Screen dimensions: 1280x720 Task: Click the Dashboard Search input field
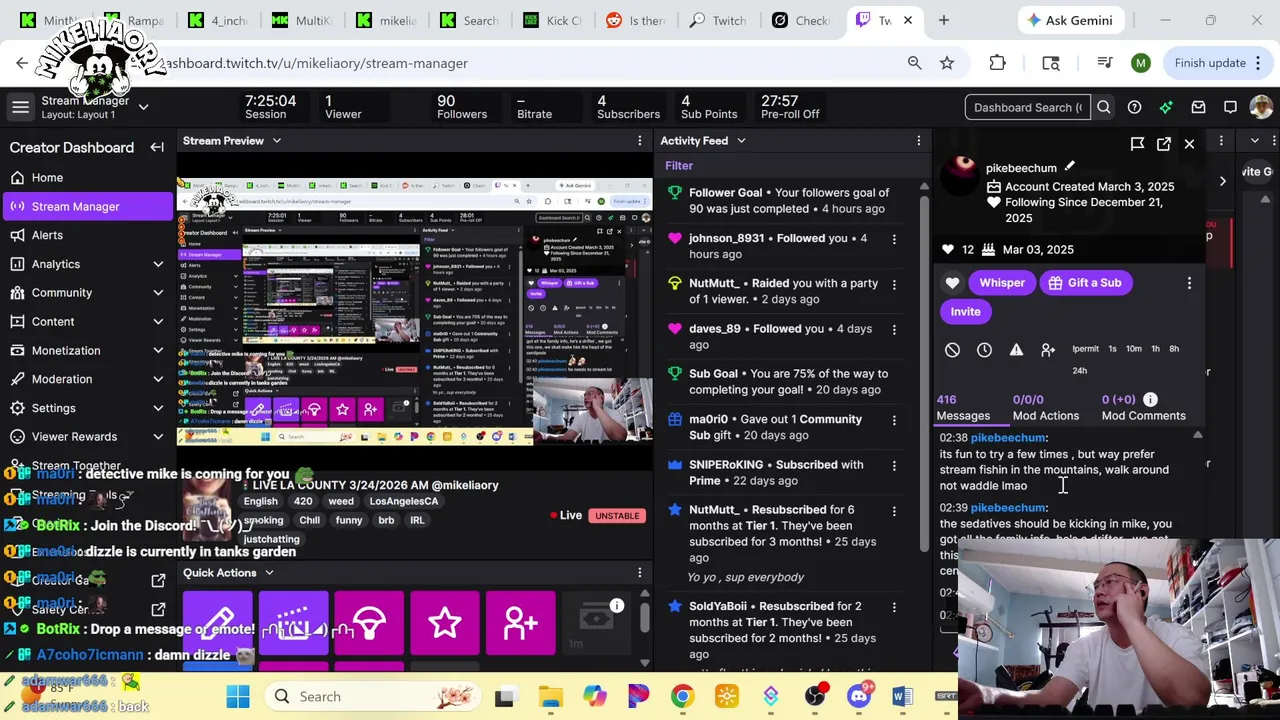1028,107
